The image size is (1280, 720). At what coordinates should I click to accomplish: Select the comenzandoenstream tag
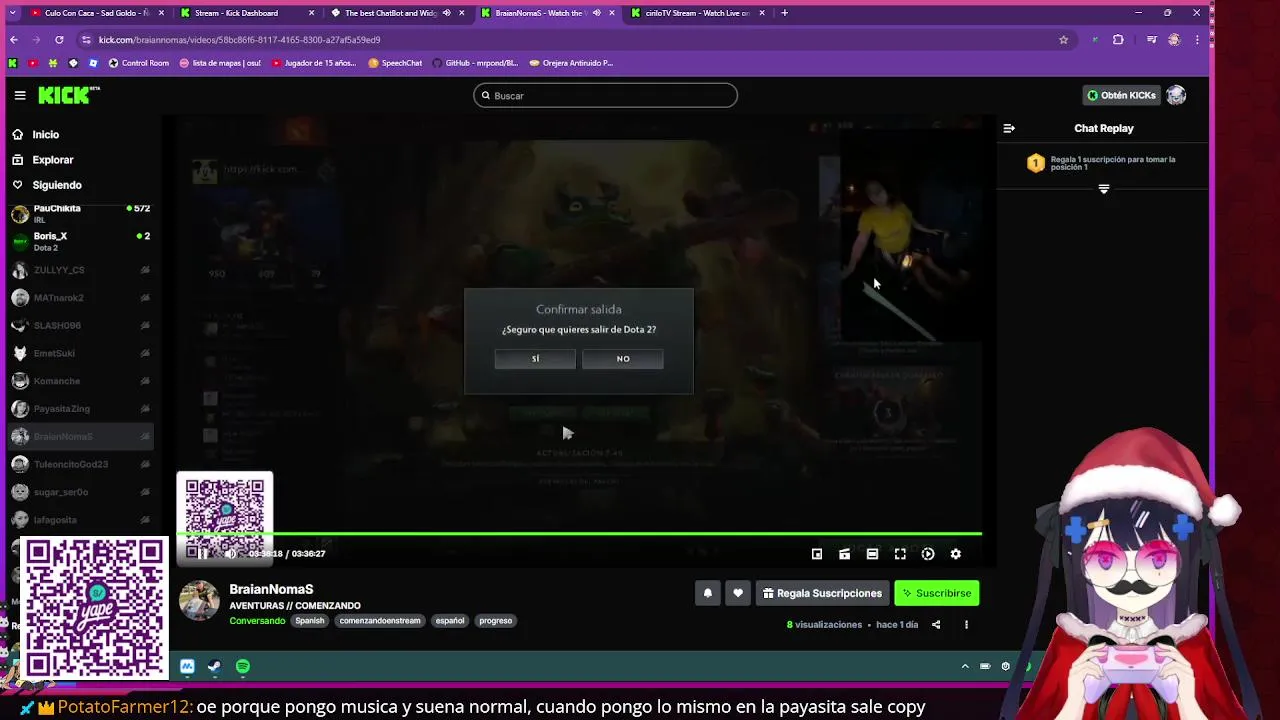(380, 621)
